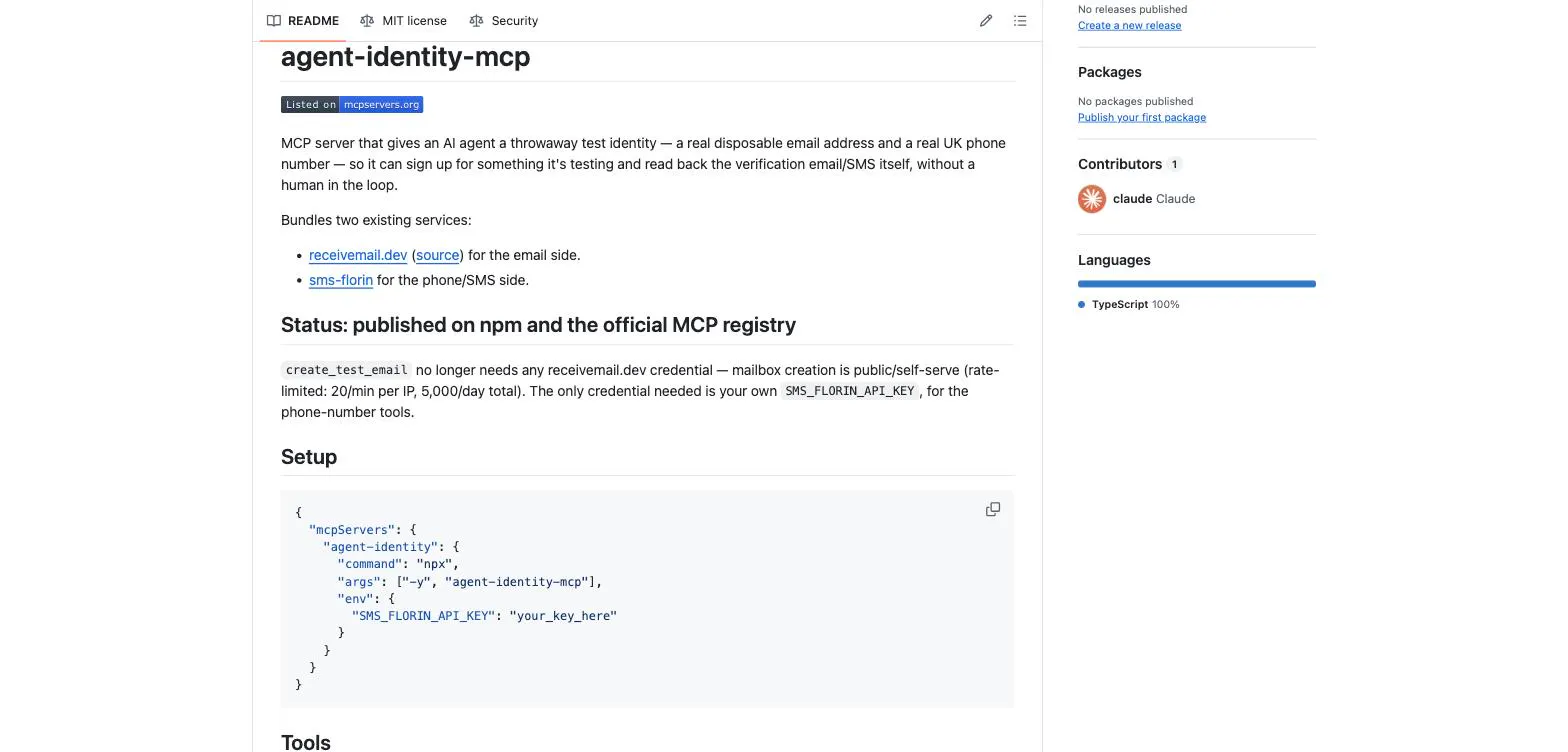Click the create_test_email inline code

coord(347,370)
